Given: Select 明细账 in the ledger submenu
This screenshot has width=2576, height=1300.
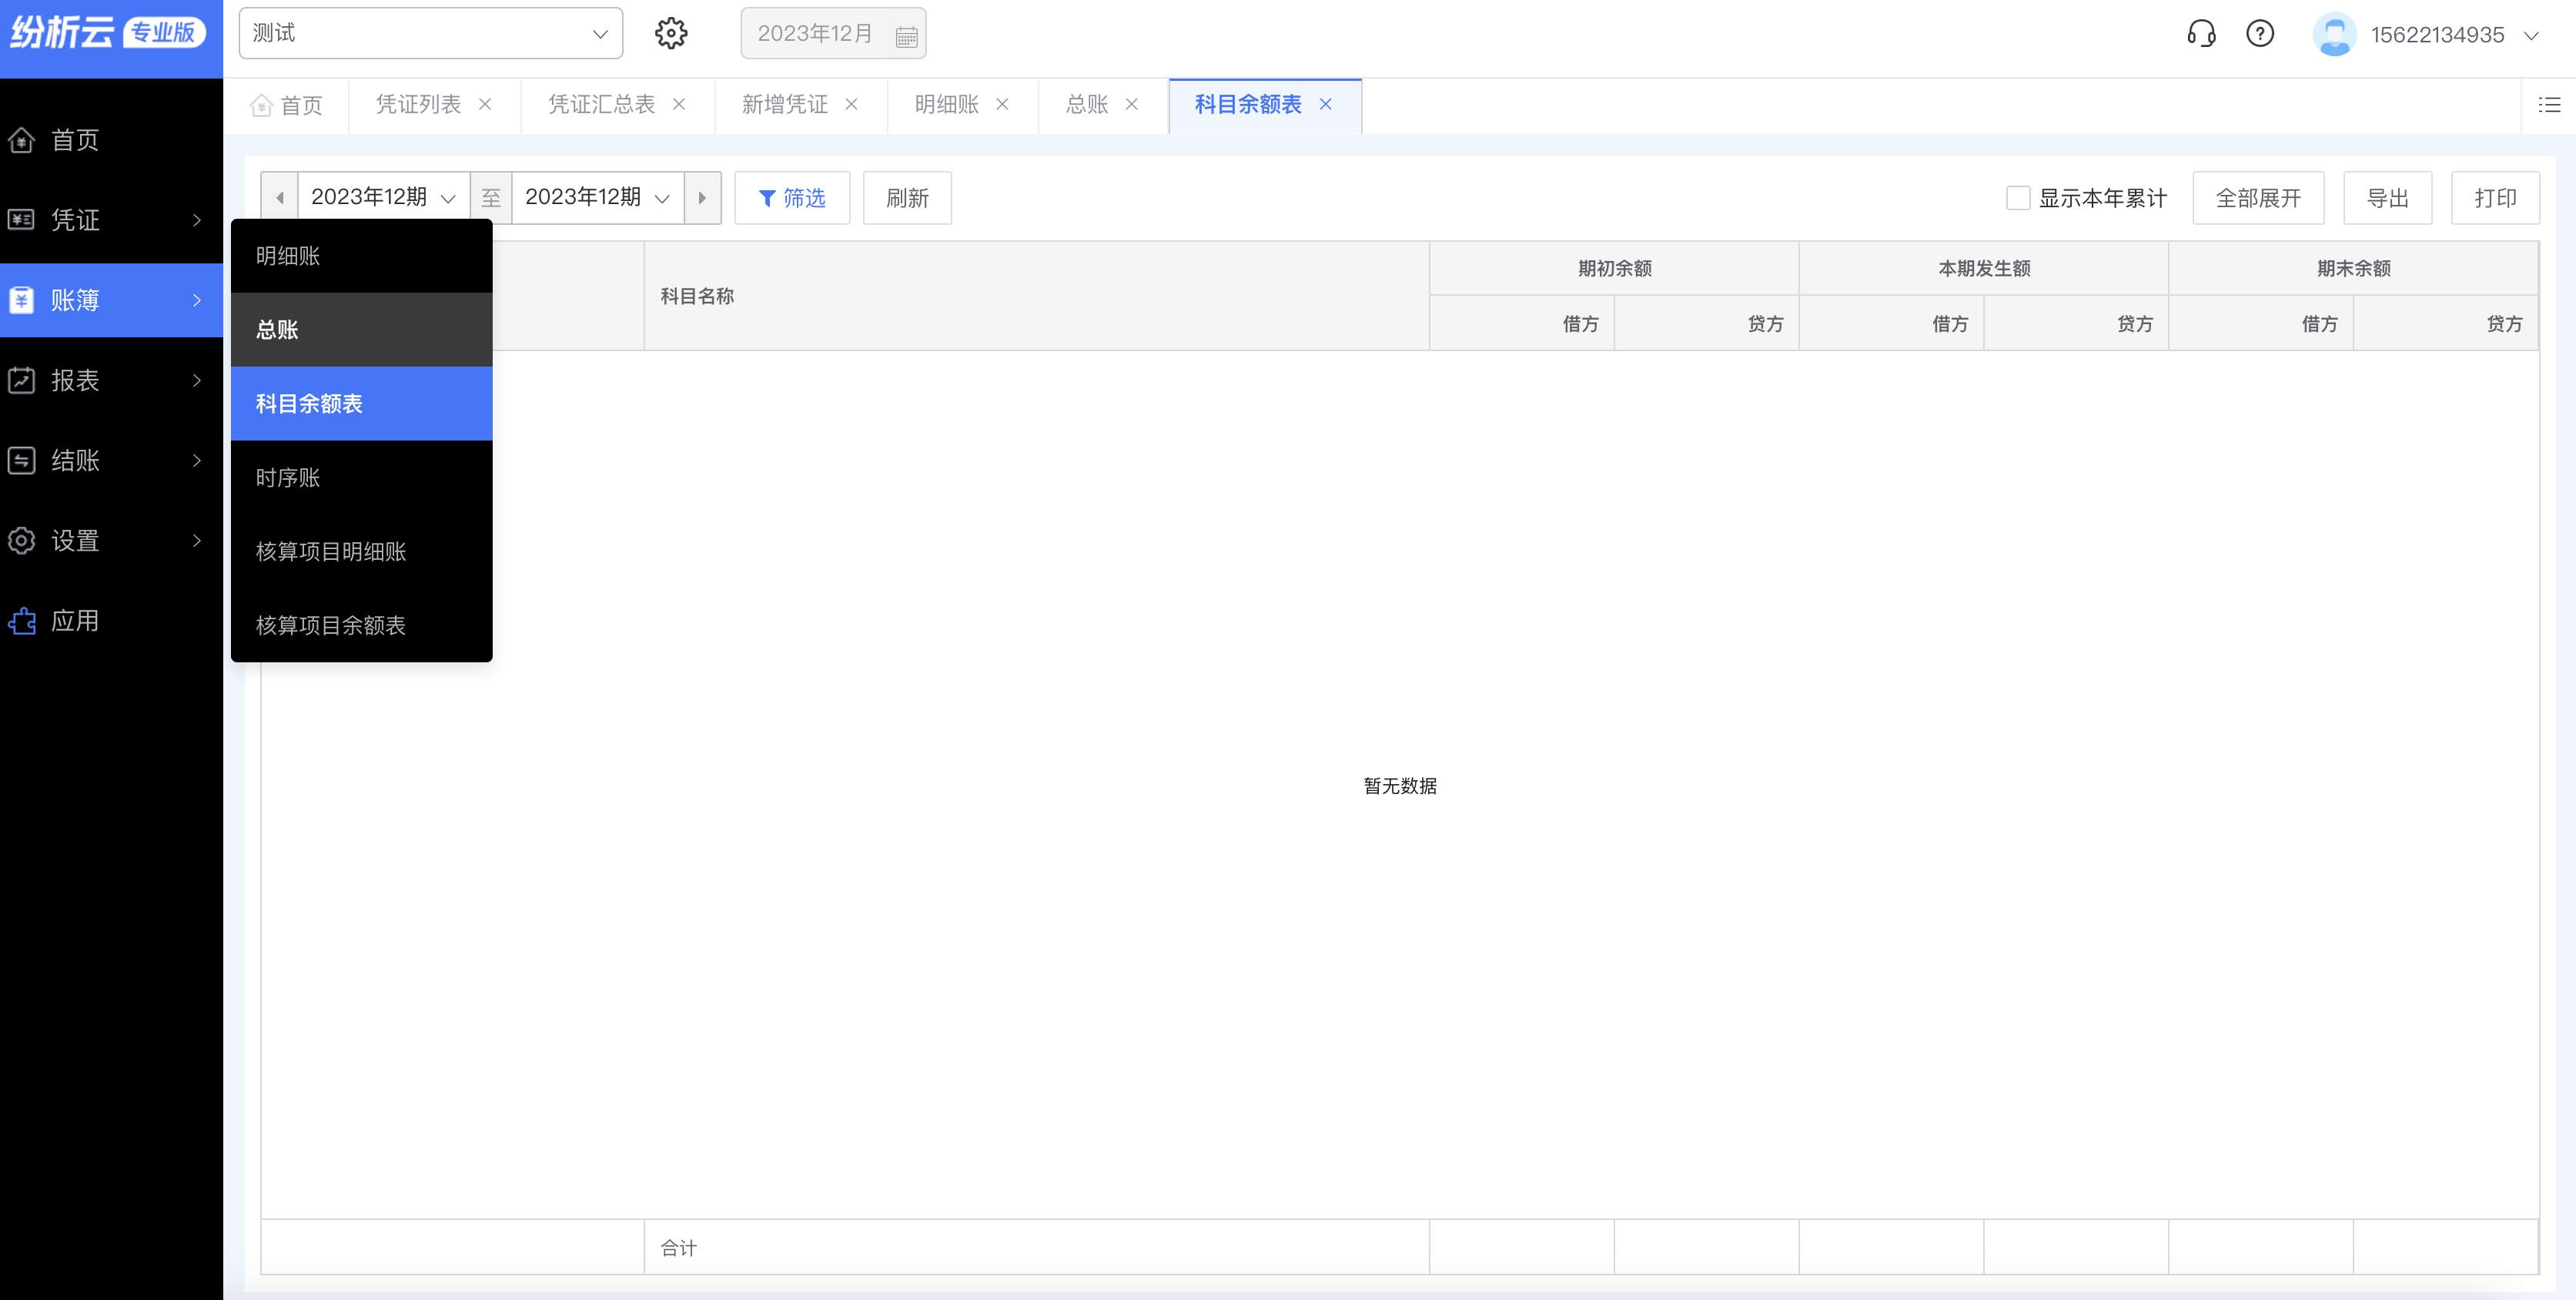Looking at the screenshot, I should (361, 256).
